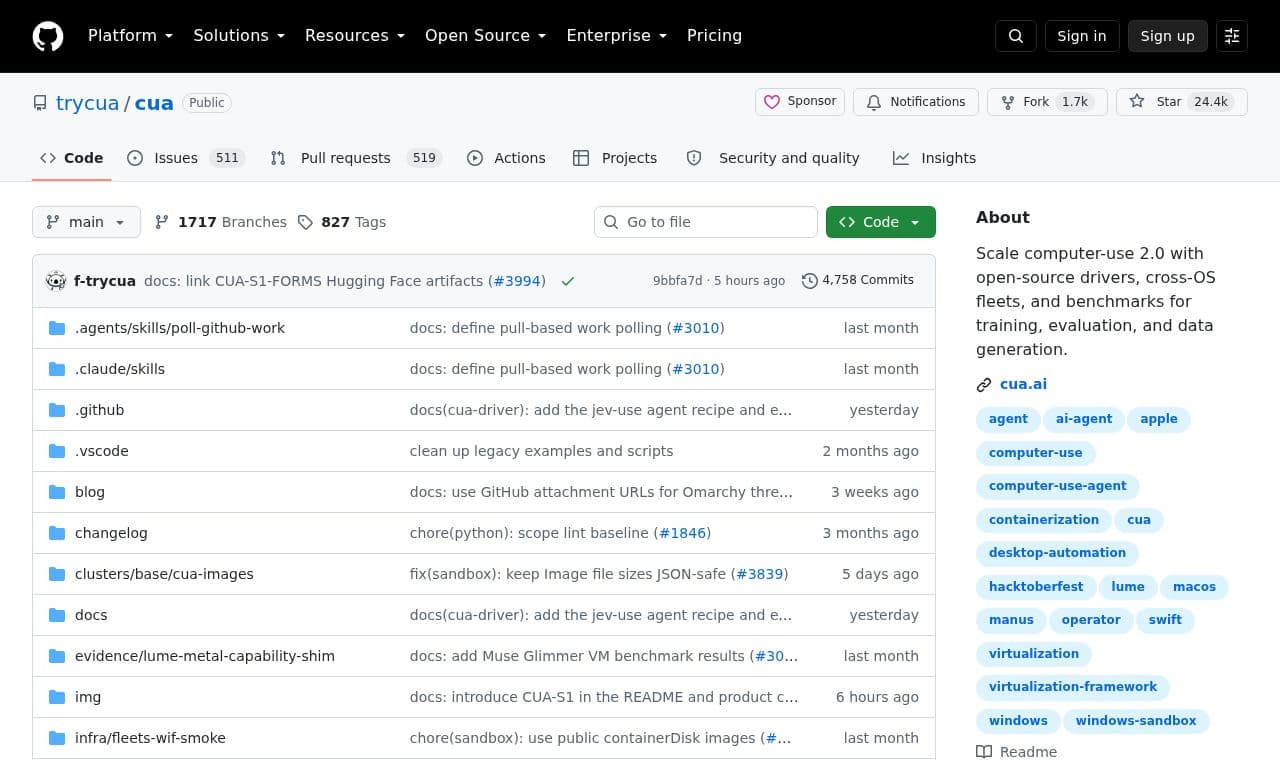Open the clusters/base/cua-images folder

pyautogui.click(x=164, y=574)
